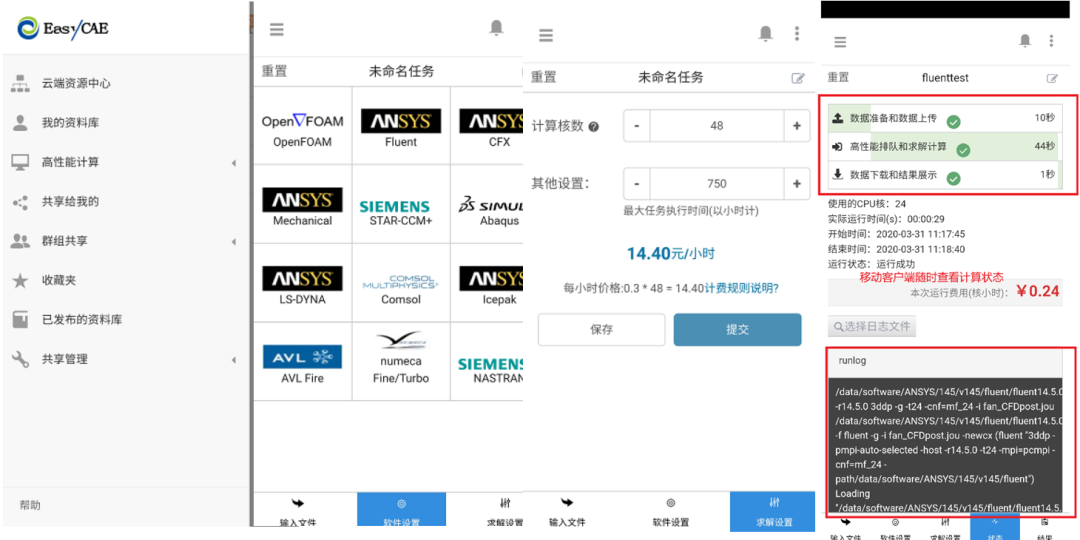Click the 计算核数 help question icon
1080x540 pixels.
pos(594,127)
